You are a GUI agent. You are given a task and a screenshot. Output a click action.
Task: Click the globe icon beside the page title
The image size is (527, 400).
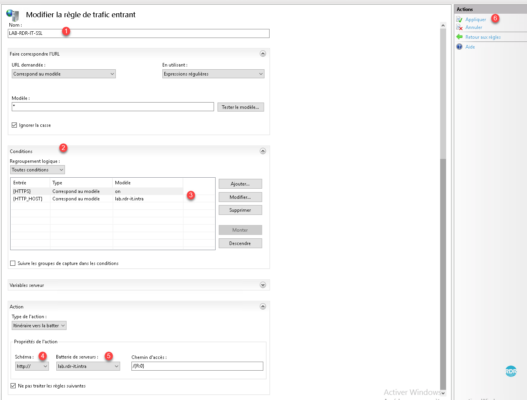tap(13, 15)
